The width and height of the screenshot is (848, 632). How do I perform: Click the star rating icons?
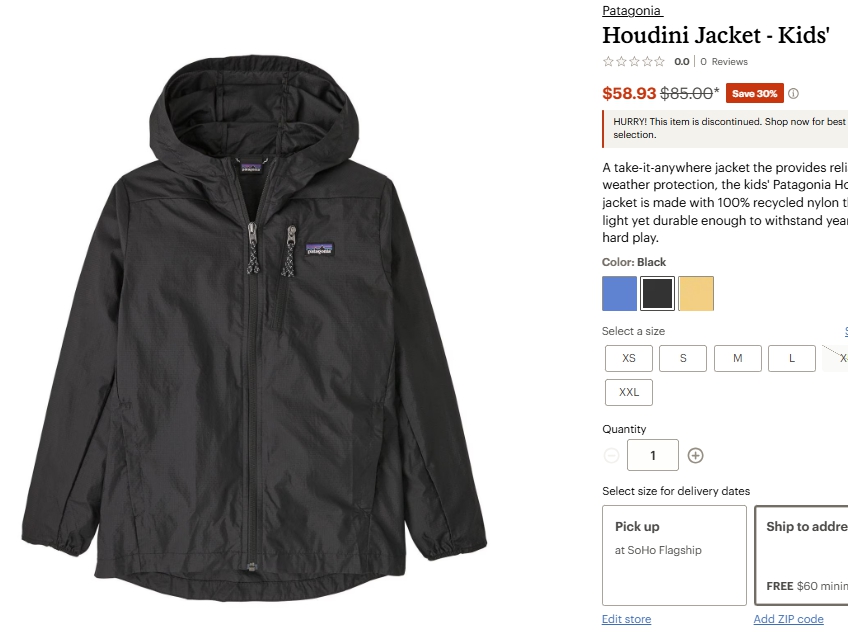coord(633,62)
